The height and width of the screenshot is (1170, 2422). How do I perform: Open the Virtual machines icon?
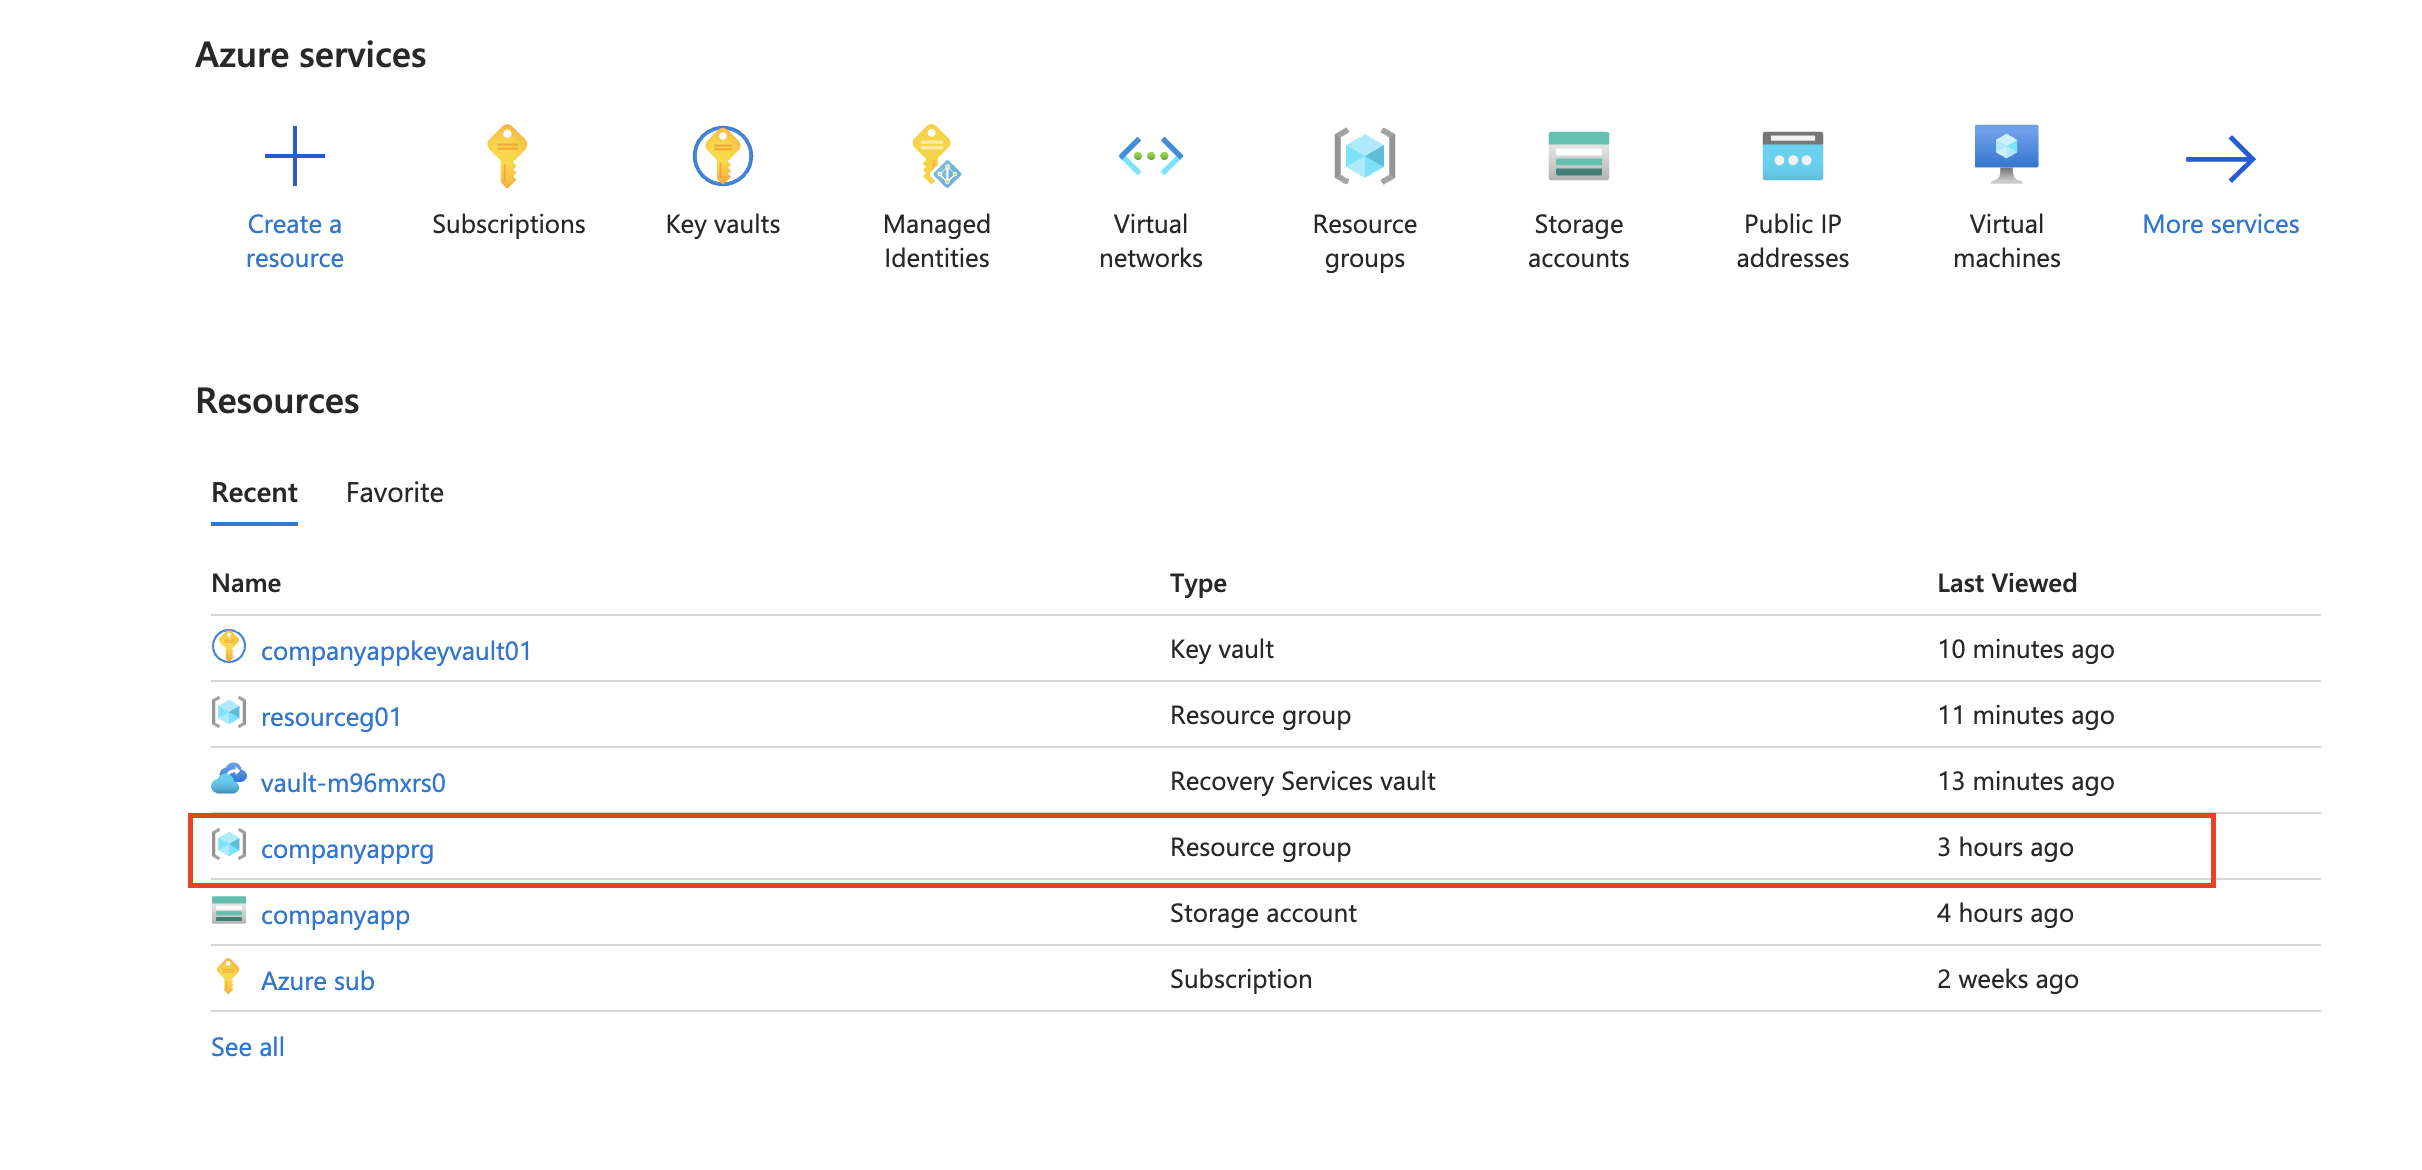click(x=2007, y=154)
